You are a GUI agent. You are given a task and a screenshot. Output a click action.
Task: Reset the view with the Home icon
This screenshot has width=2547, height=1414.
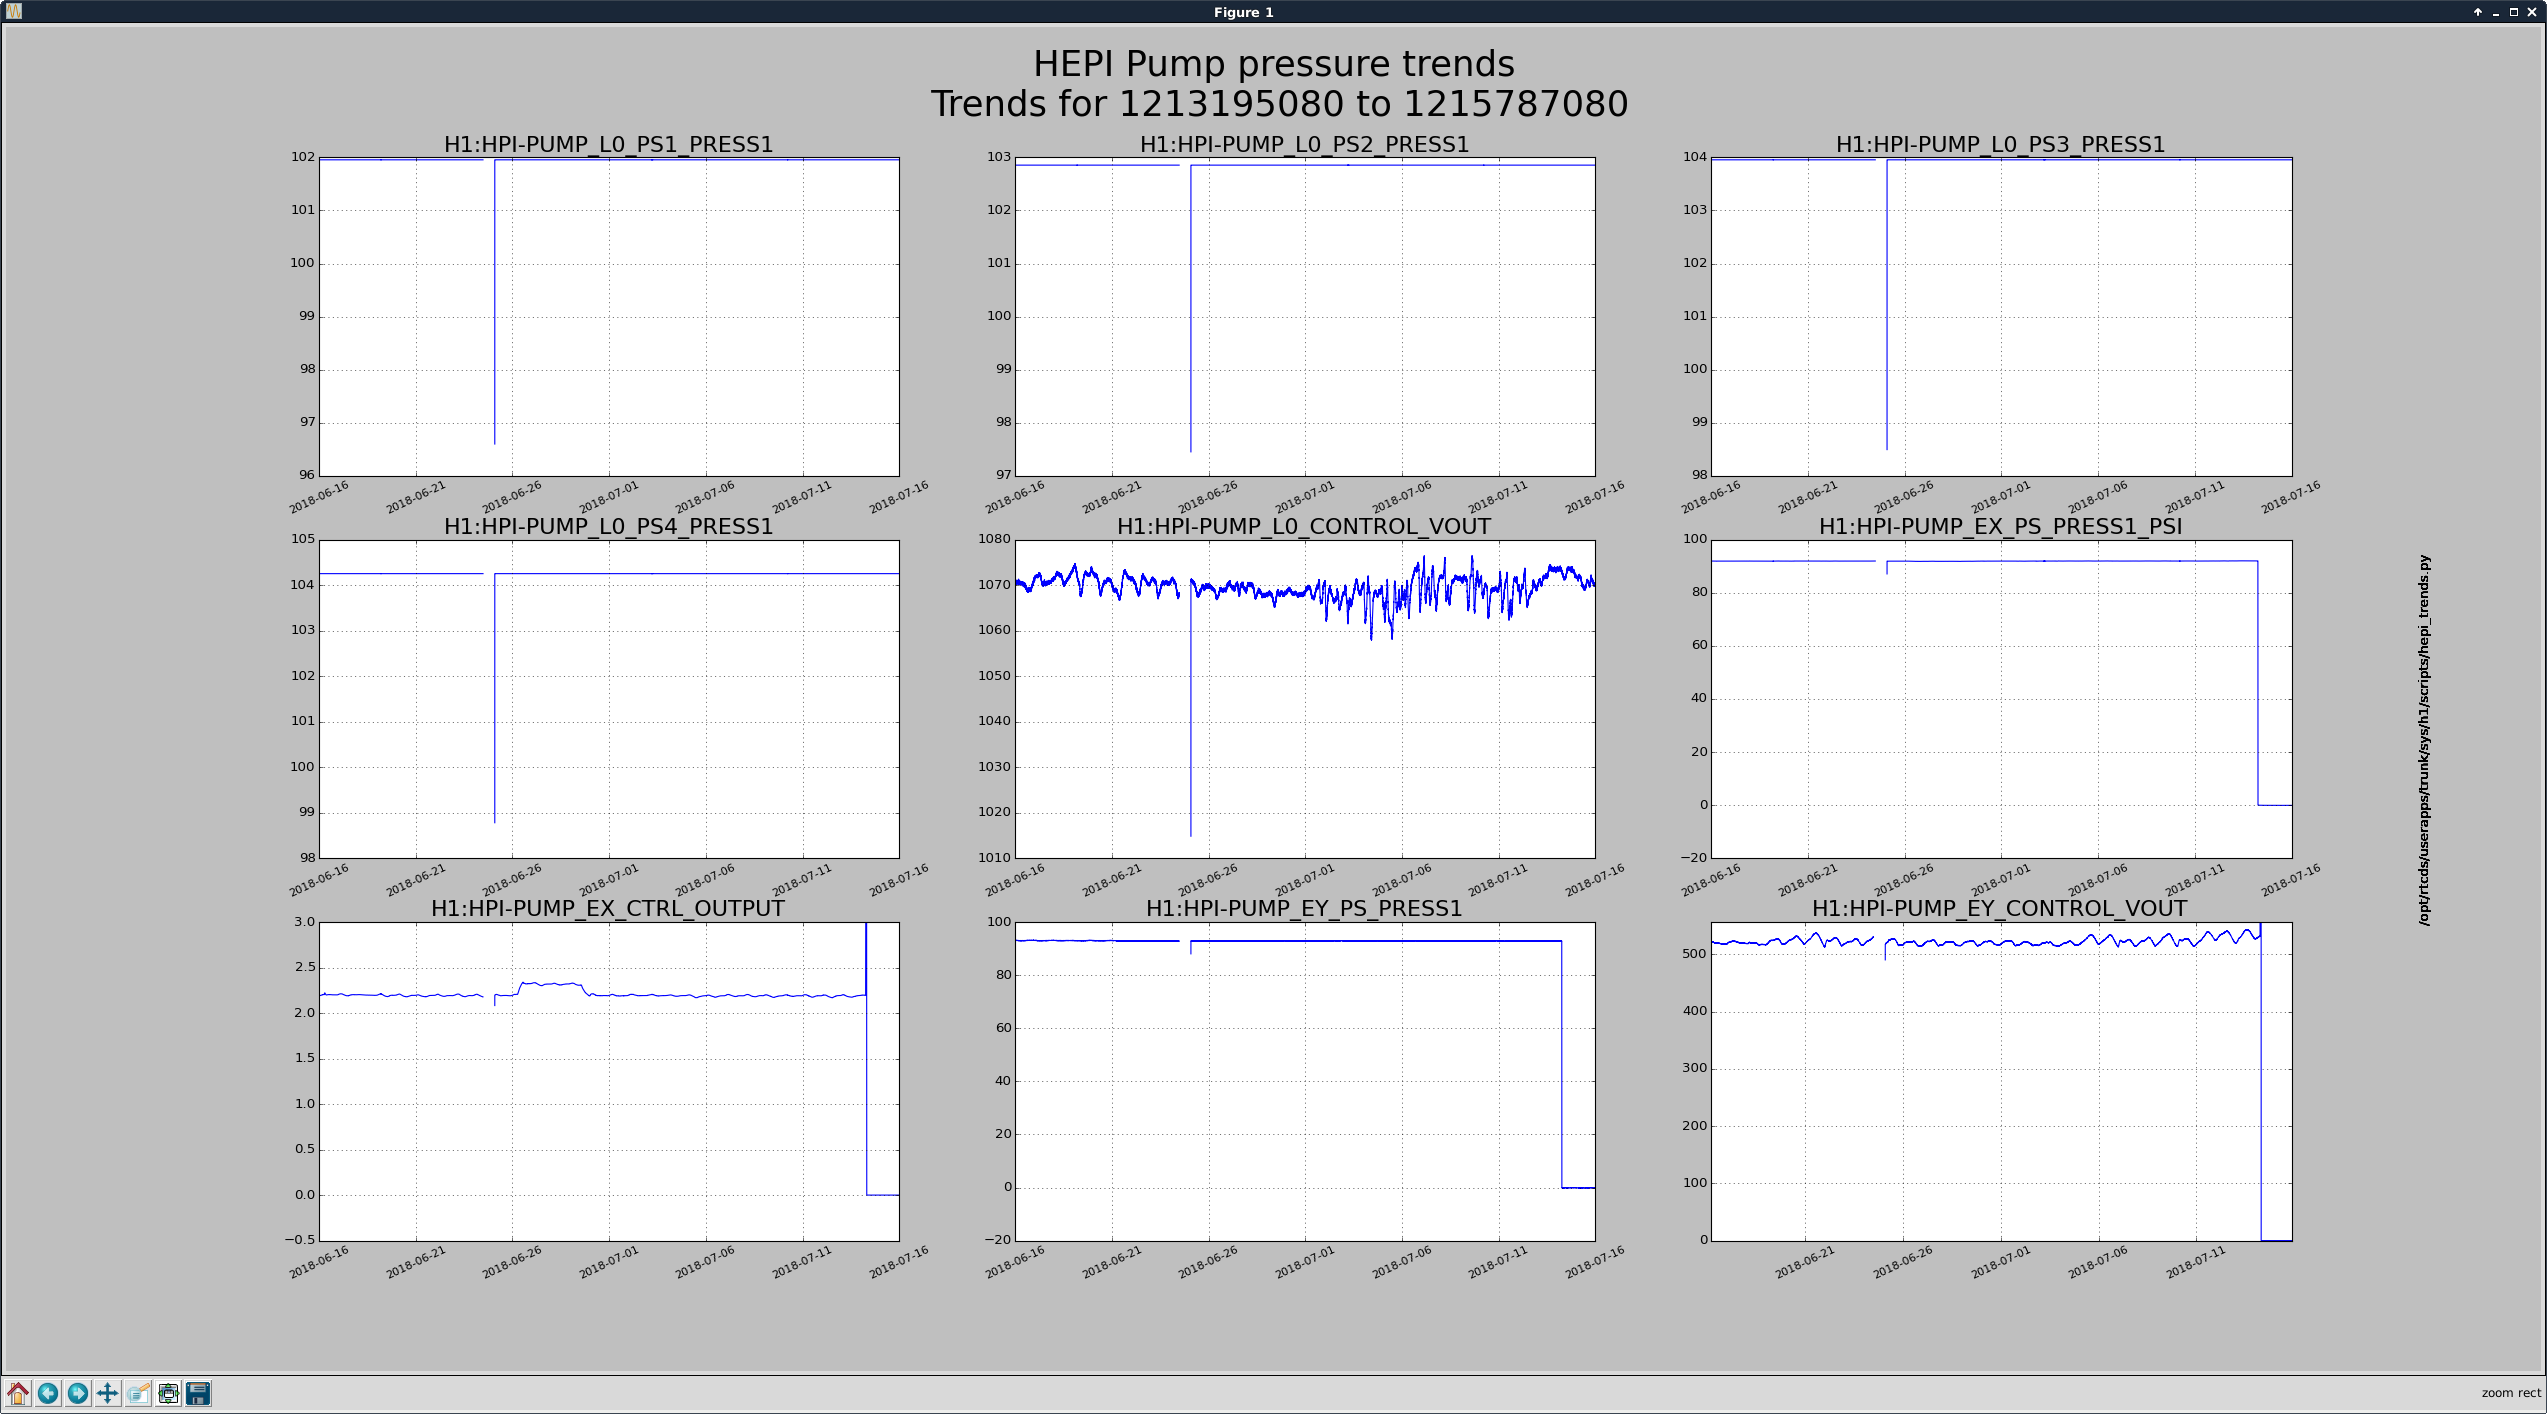tap(18, 1393)
